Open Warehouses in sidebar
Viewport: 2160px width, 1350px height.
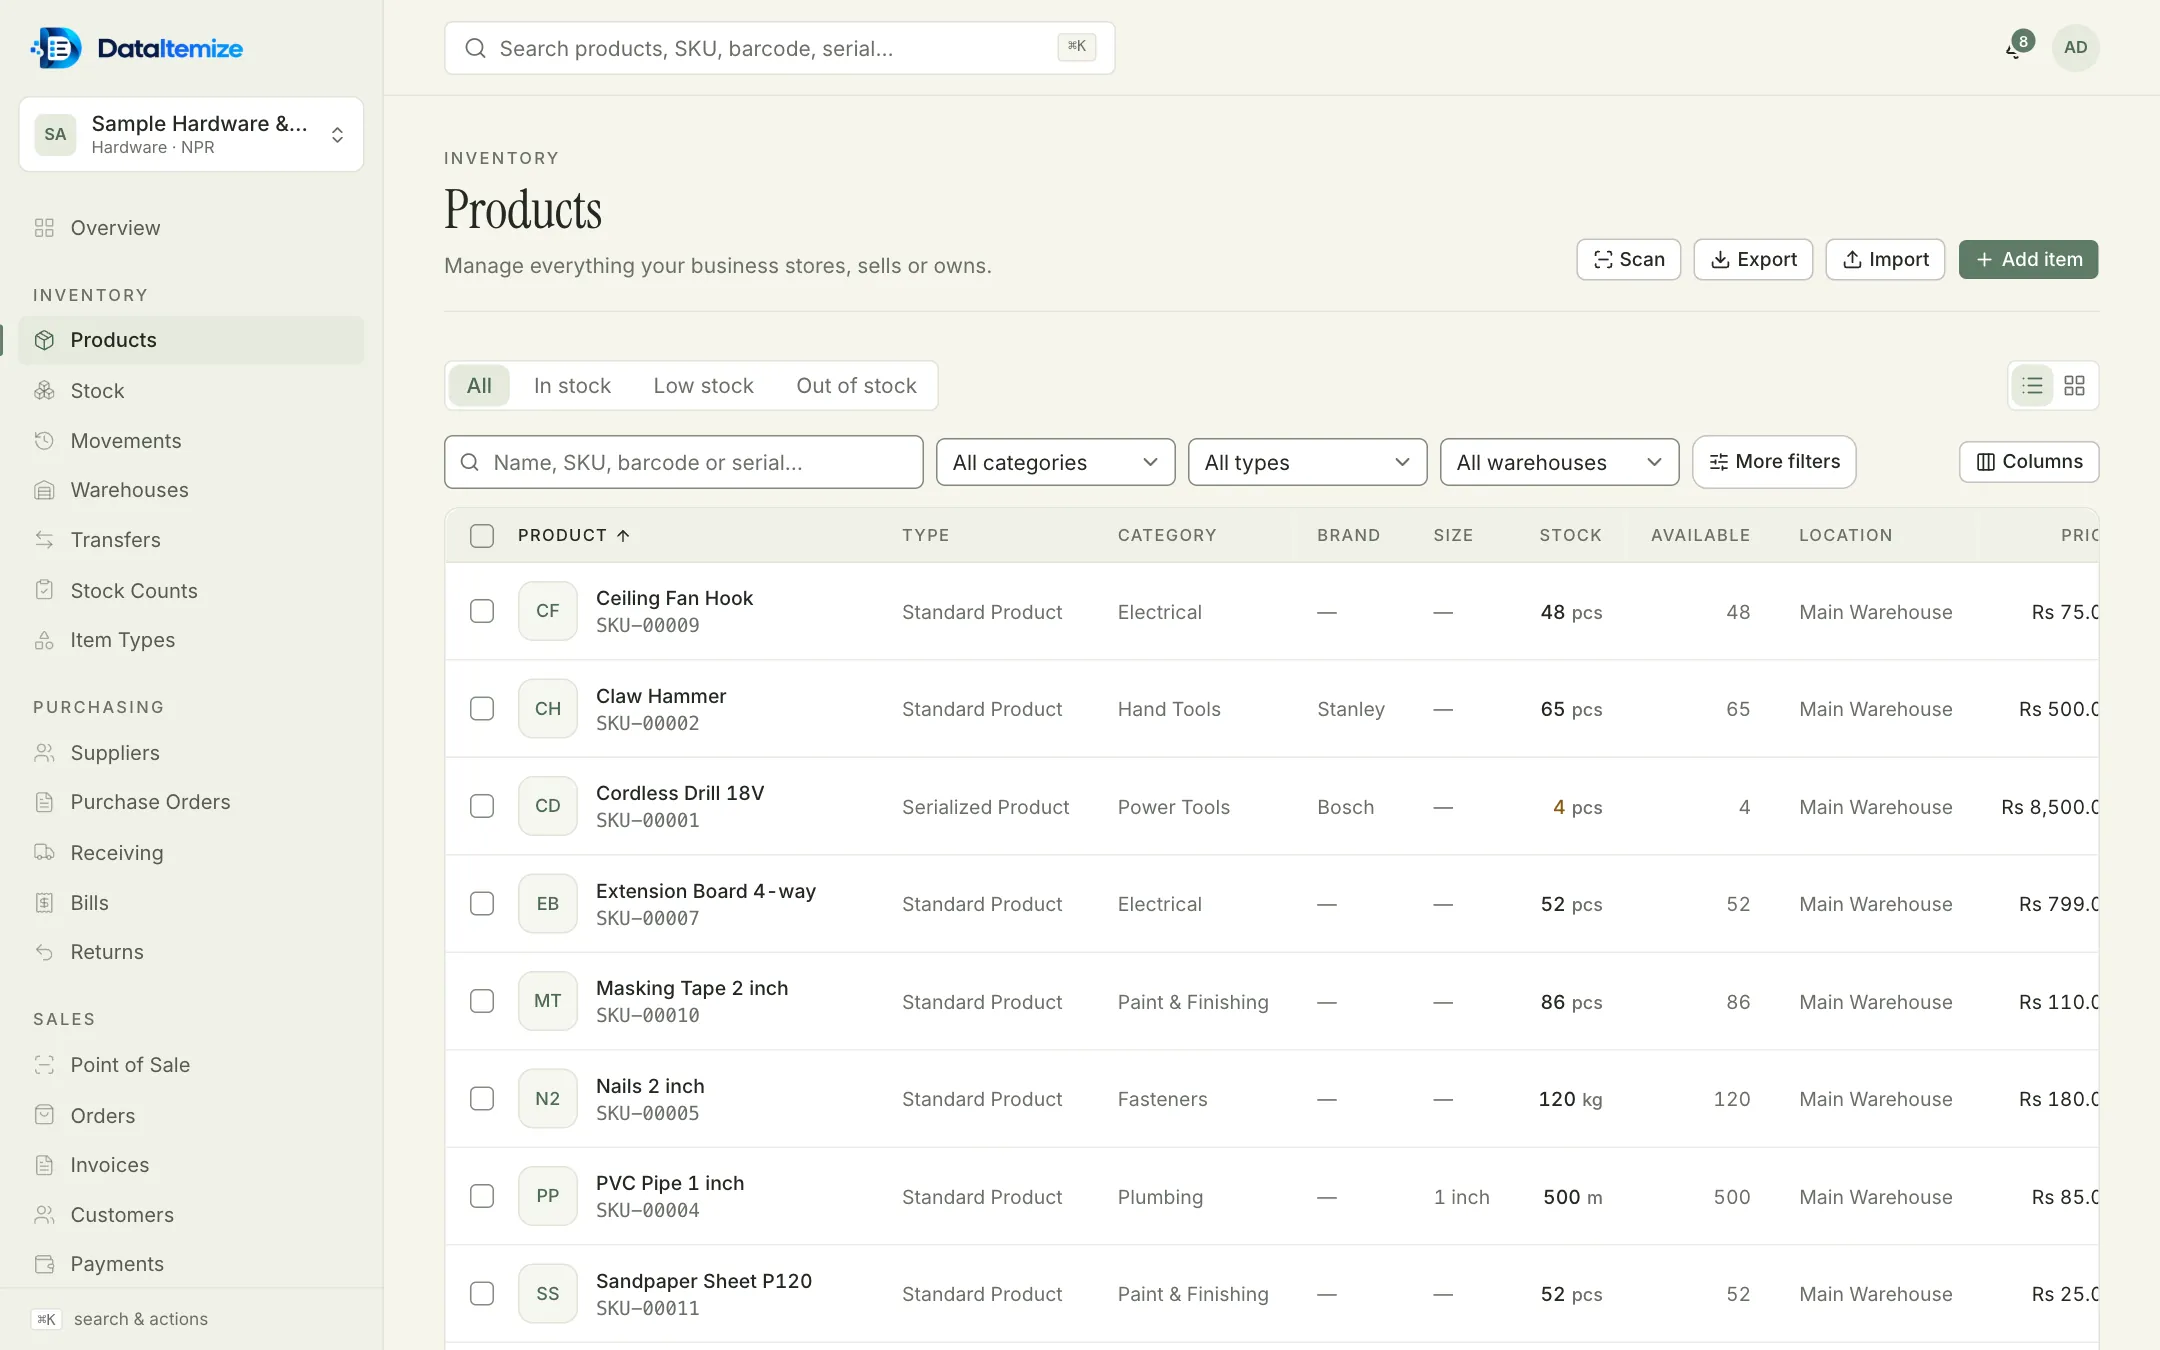point(191,490)
